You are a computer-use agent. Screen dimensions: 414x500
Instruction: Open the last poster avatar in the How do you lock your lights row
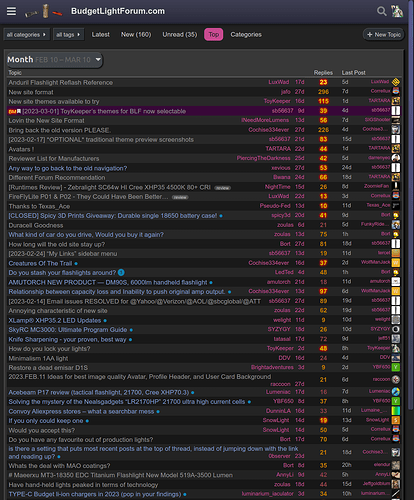pos(396,348)
